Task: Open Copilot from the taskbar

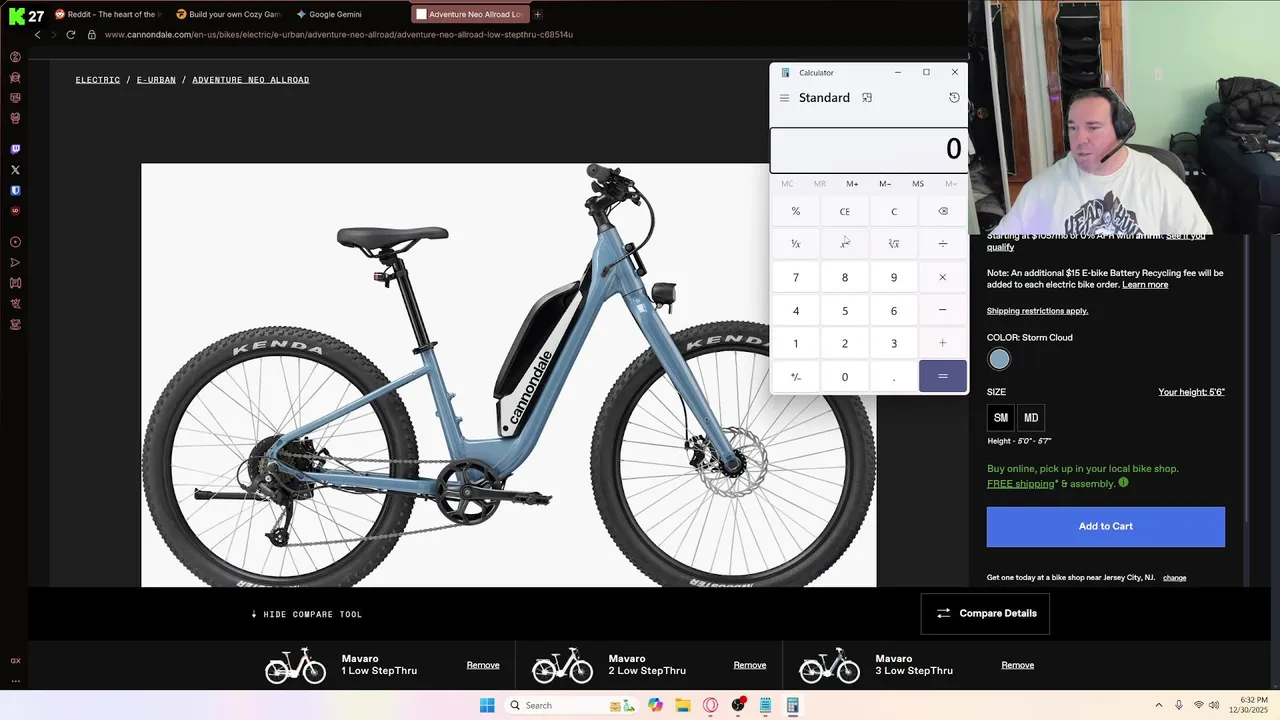Action: pyautogui.click(x=655, y=705)
